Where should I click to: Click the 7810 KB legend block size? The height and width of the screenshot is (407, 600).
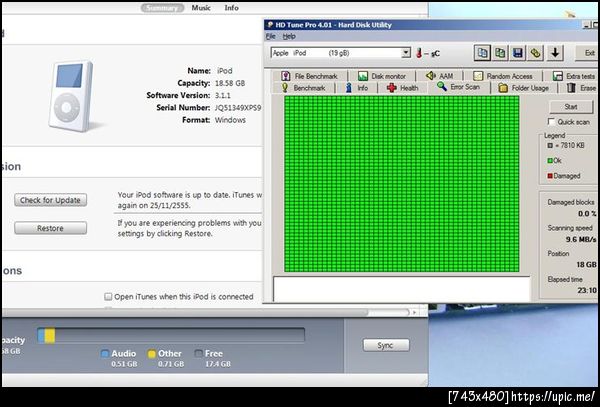tap(570, 145)
